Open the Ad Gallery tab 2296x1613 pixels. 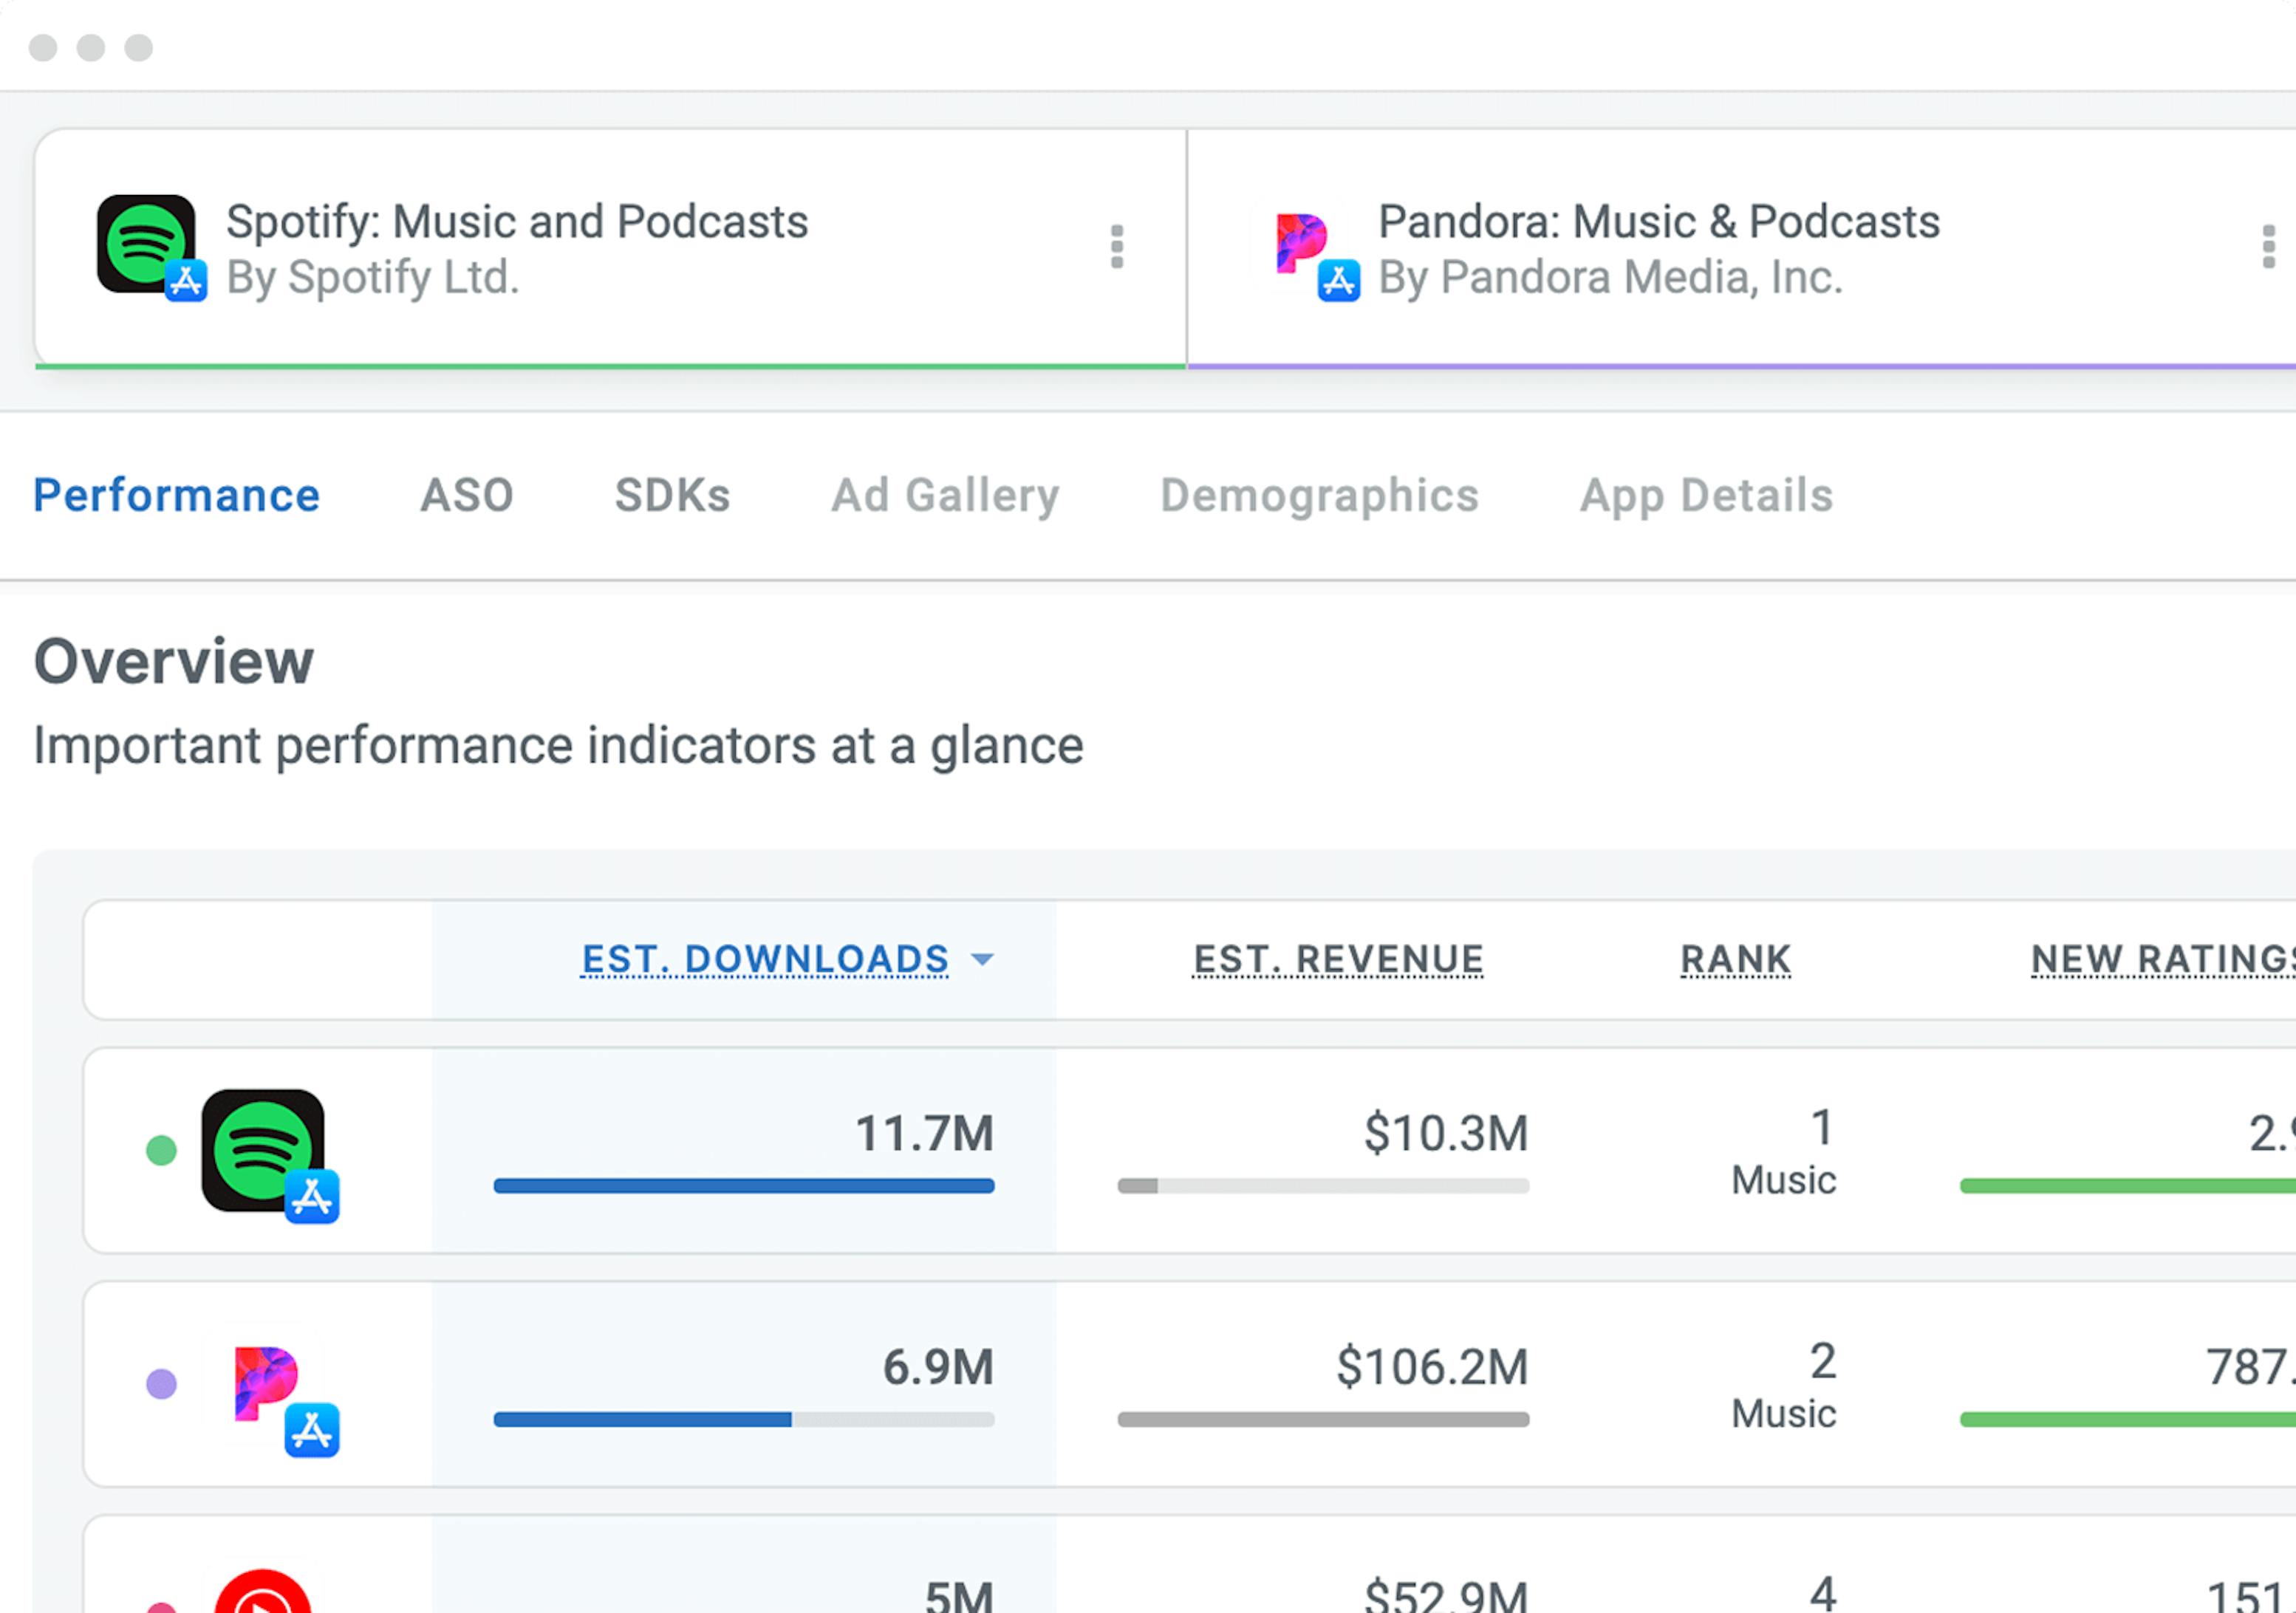click(945, 496)
